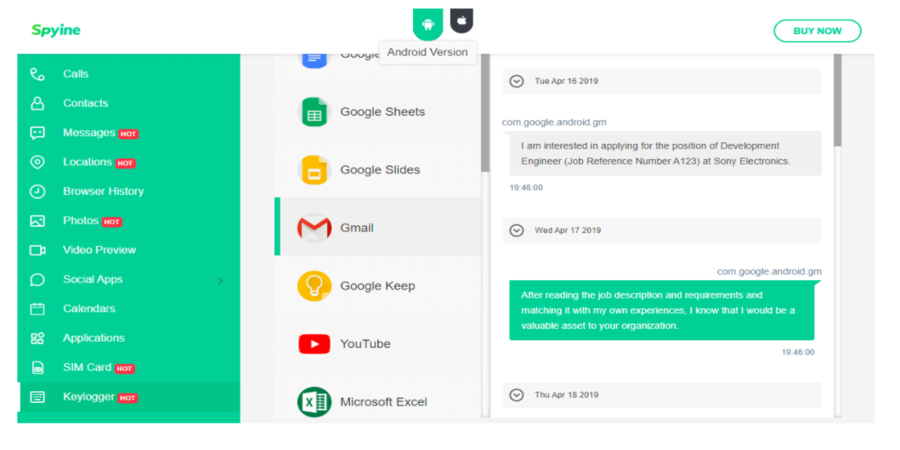Click the Google Keep app icon
The height and width of the screenshot is (450, 900).
(314, 286)
